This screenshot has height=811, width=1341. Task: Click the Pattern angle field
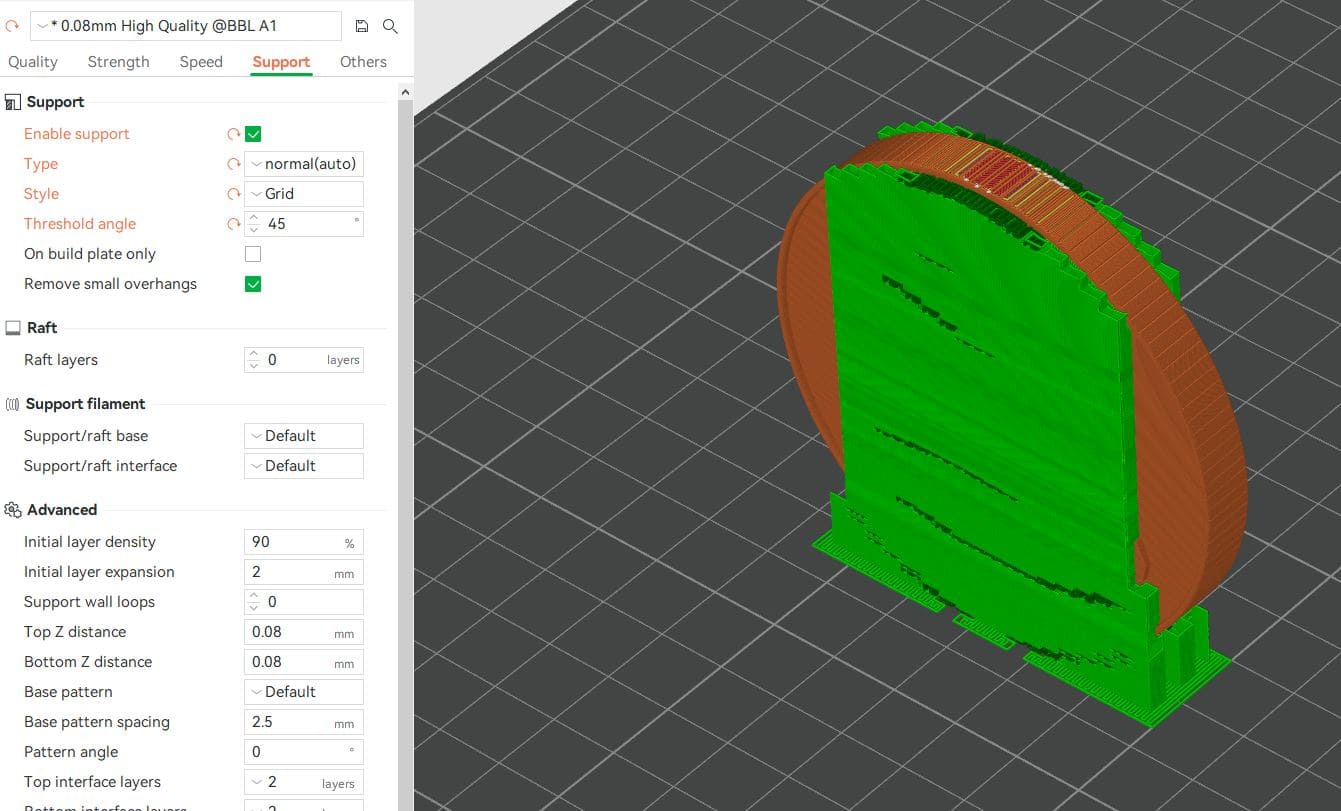coord(304,752)
